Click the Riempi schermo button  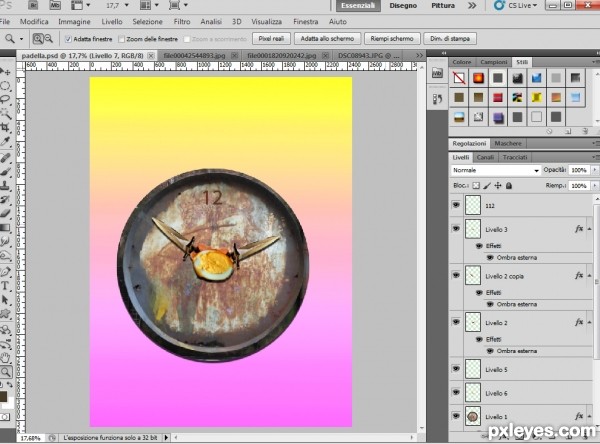pyautogui.click(x=392, y=39)
